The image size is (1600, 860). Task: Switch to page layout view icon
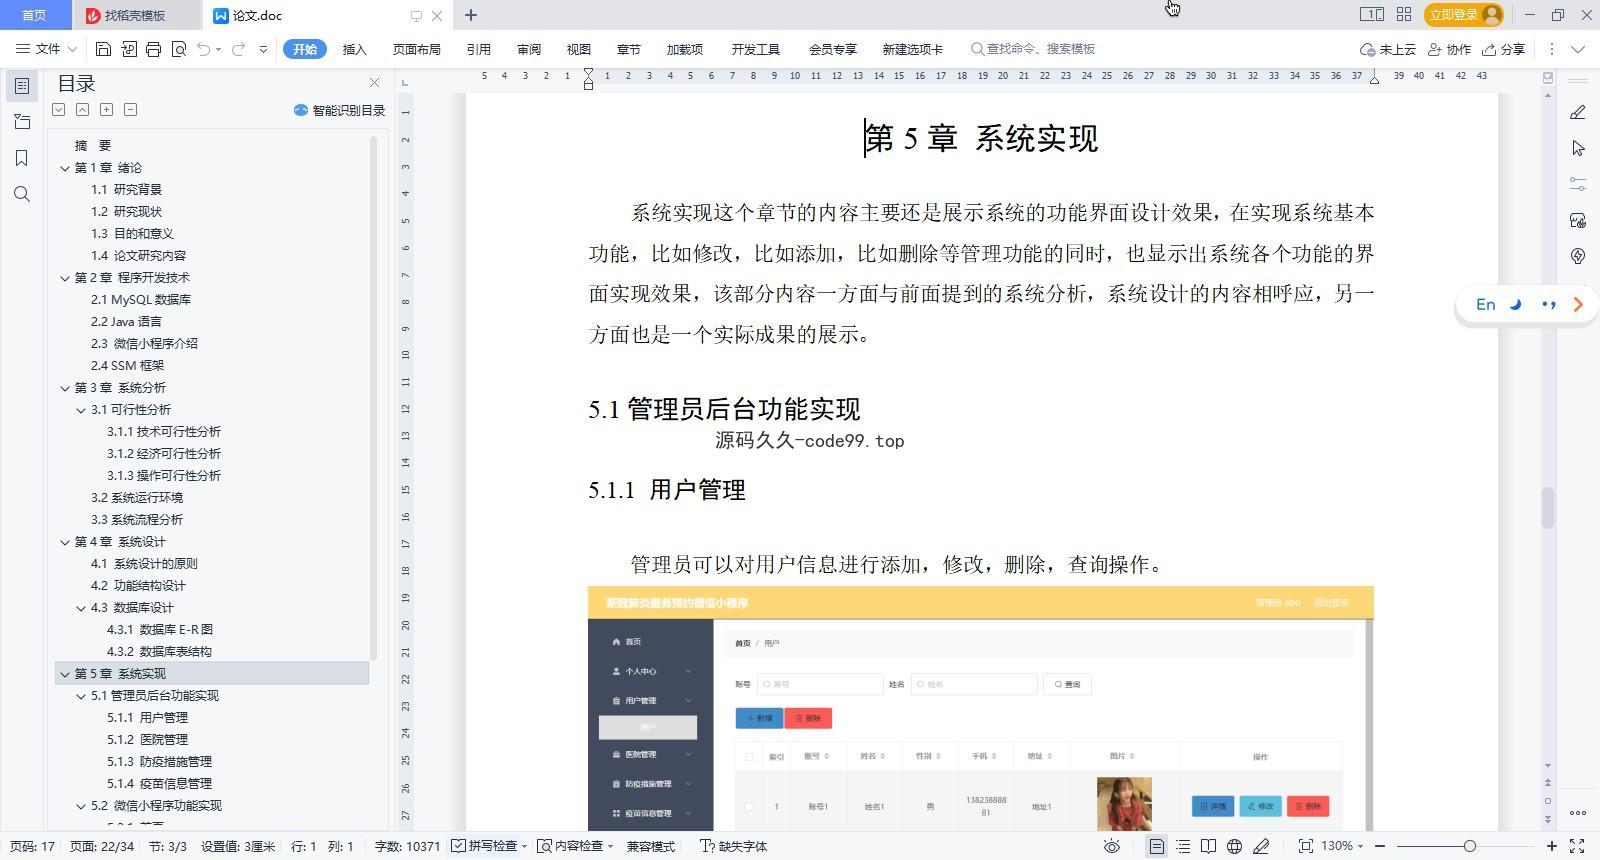[x=1157, y=846]
